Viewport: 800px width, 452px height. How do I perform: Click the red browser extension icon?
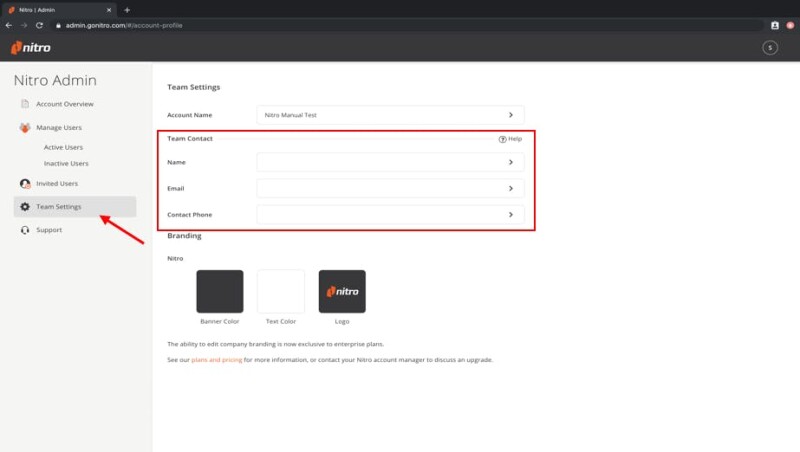[x=790, y=25]
